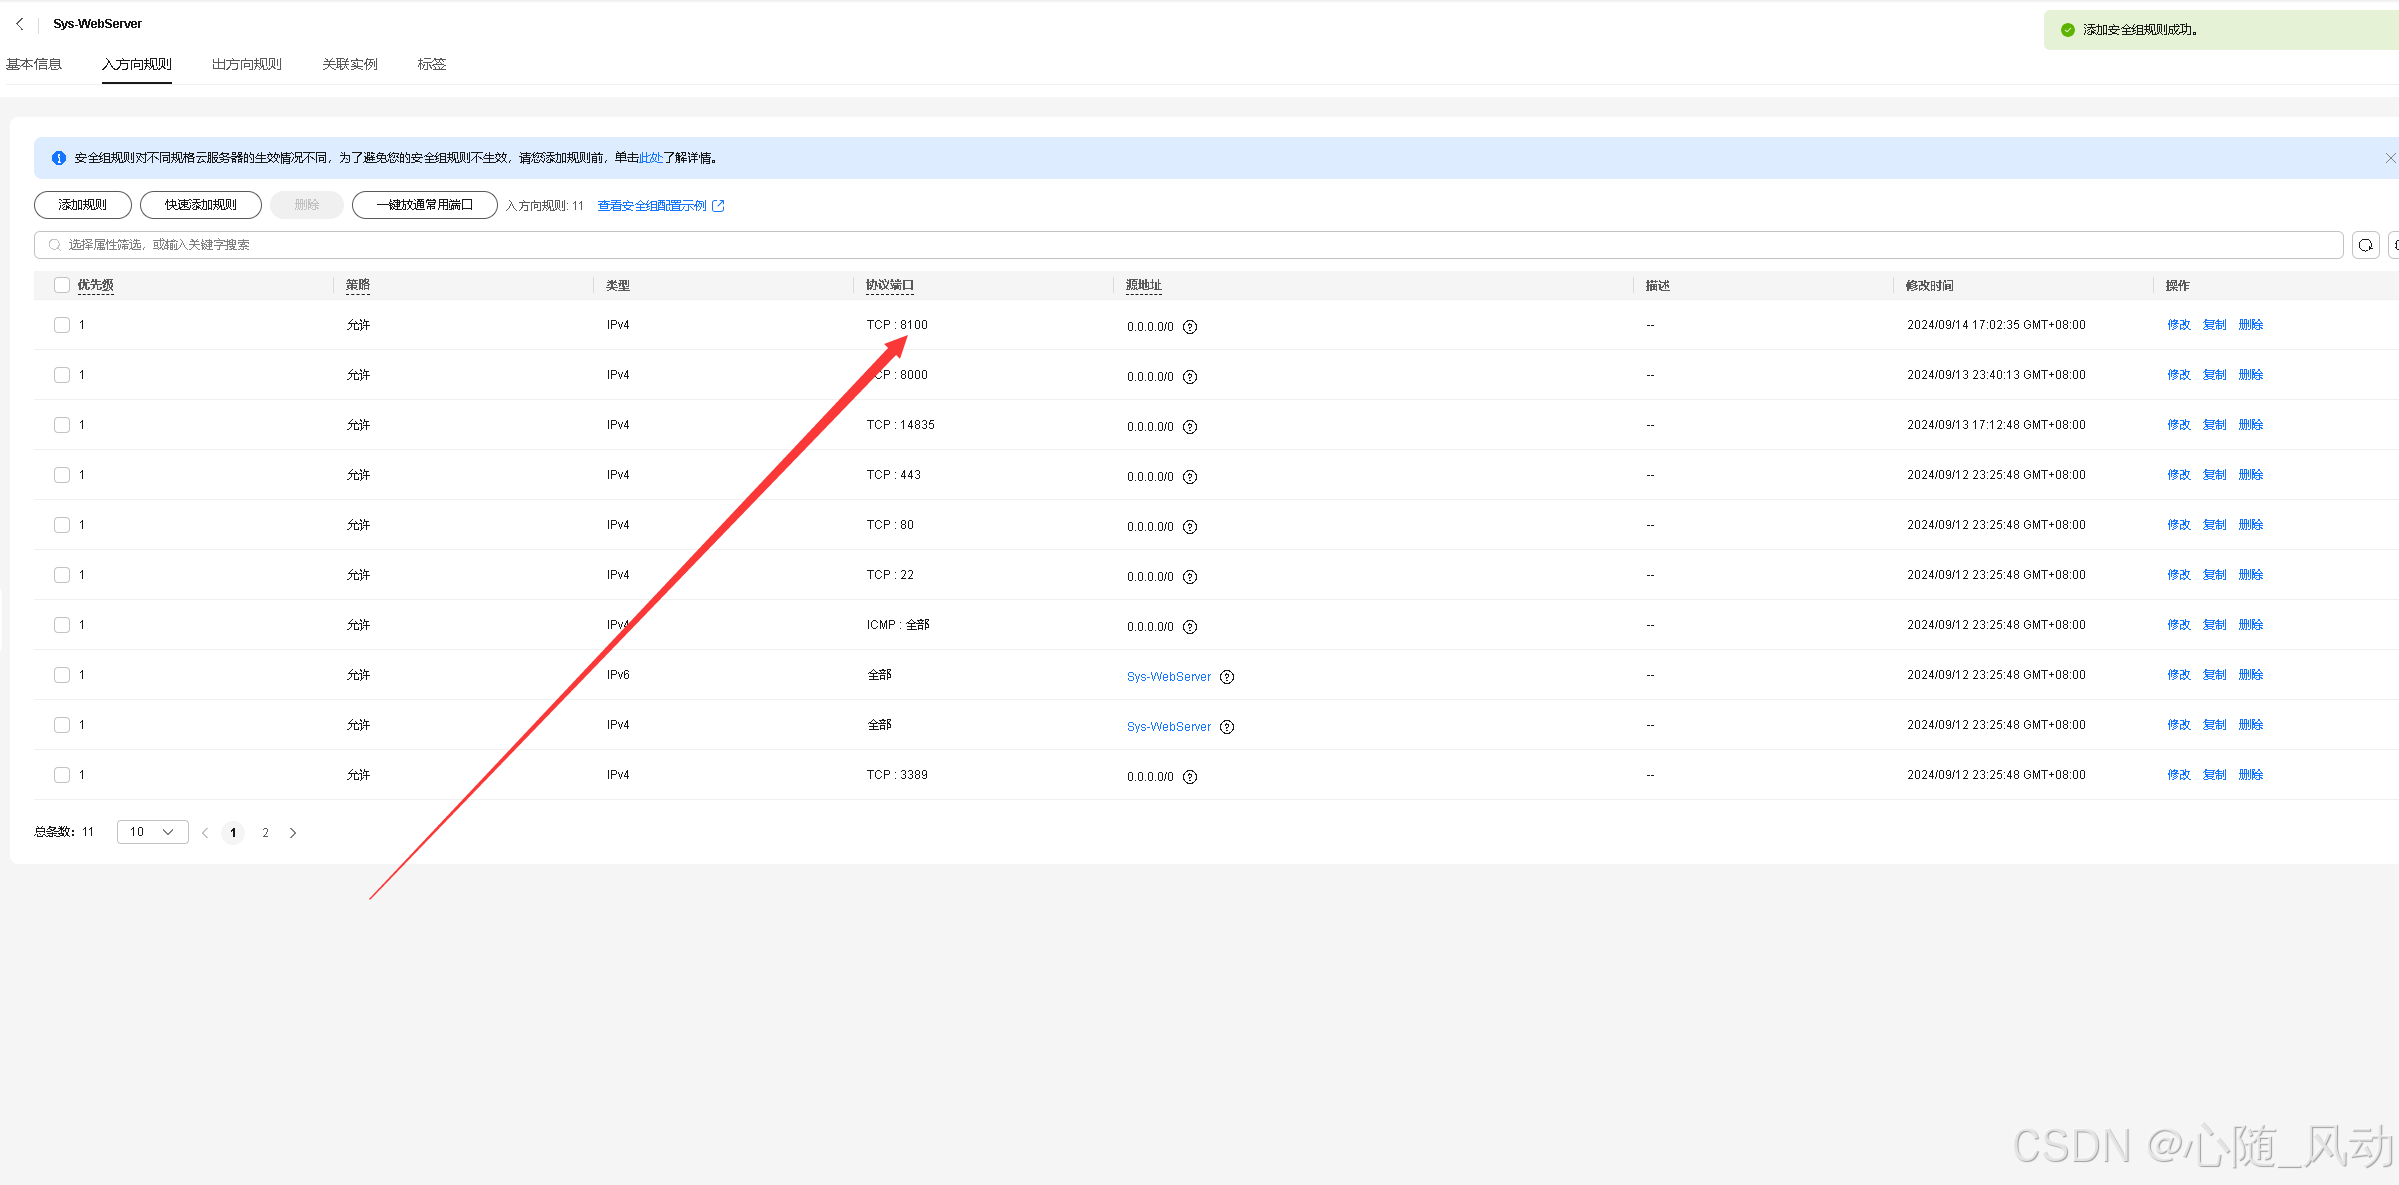Click help icon beside TCP 443 source address
2399x1185 pixels.
click(1190, 477)
